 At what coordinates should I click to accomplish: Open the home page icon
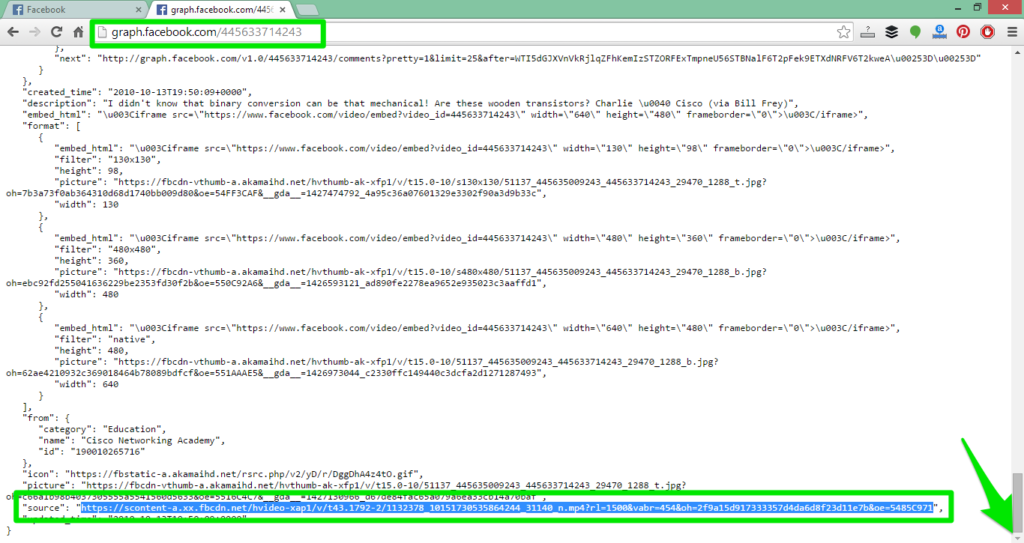78,32
